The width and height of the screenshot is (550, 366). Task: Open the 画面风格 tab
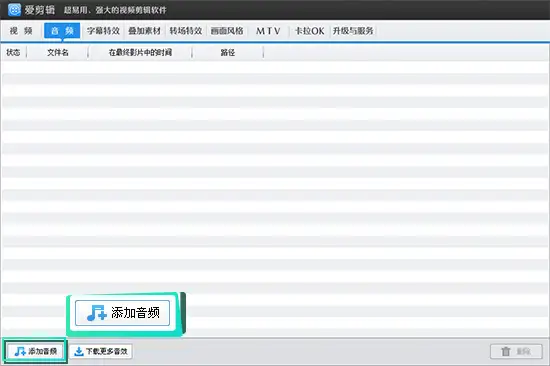click(227, 31)
